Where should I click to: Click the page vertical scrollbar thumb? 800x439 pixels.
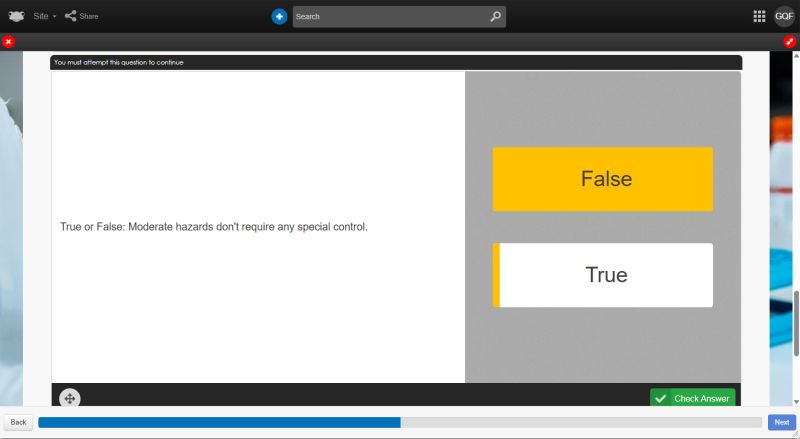[796, 318]
